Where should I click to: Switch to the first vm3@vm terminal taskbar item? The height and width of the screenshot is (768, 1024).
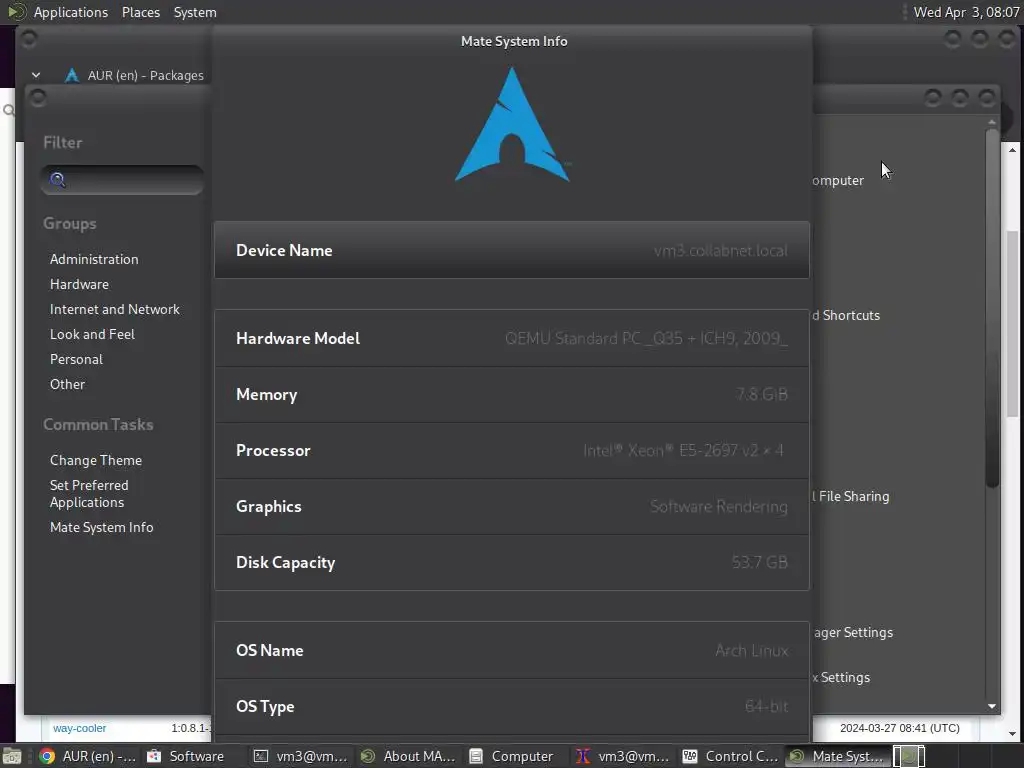click(x=300, y=756)
